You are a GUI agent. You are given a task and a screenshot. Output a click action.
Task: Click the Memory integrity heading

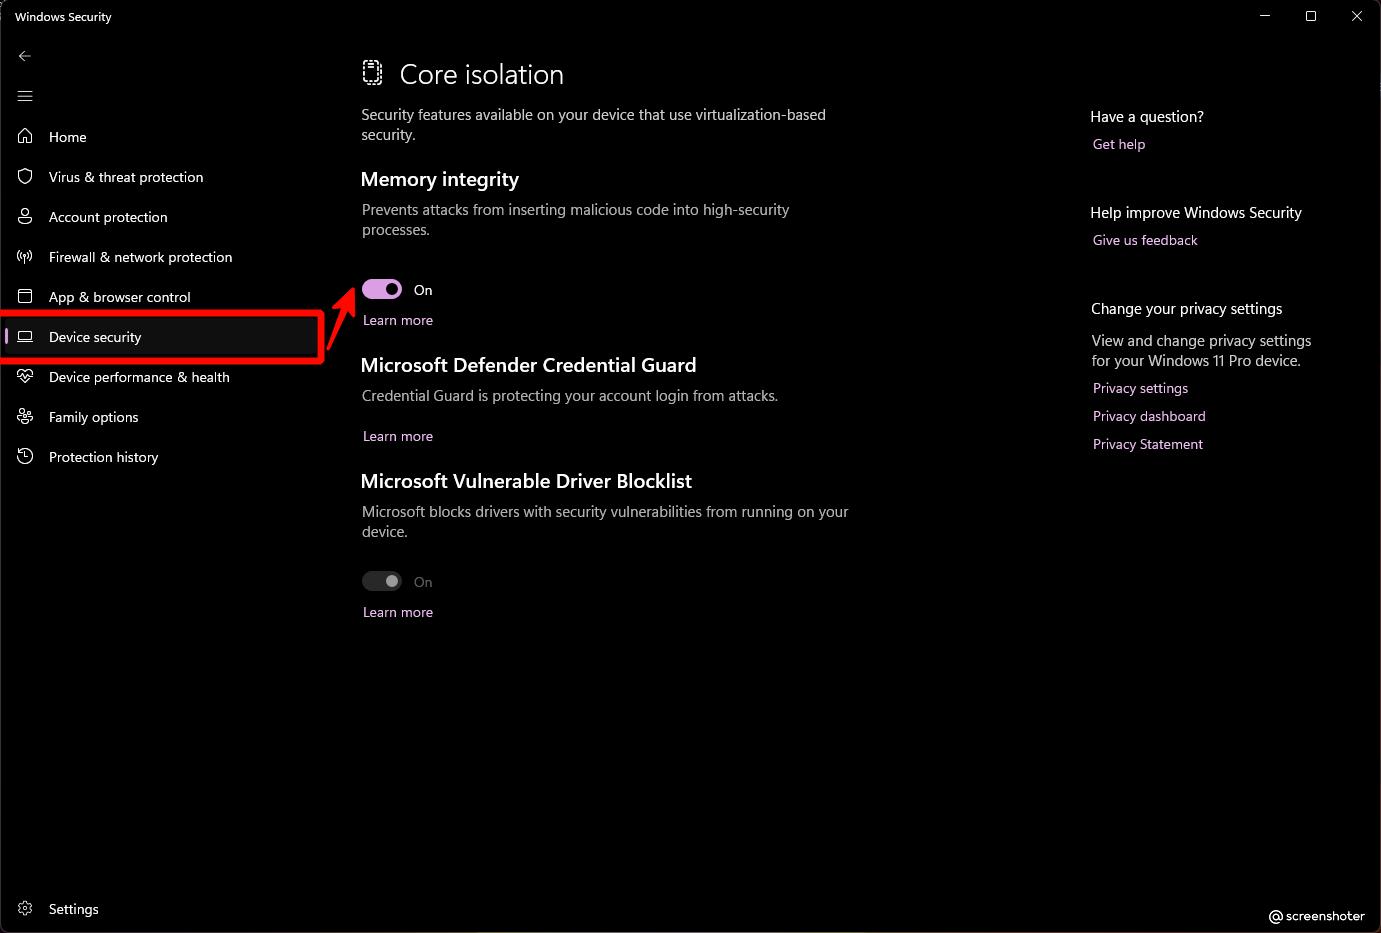440,179
